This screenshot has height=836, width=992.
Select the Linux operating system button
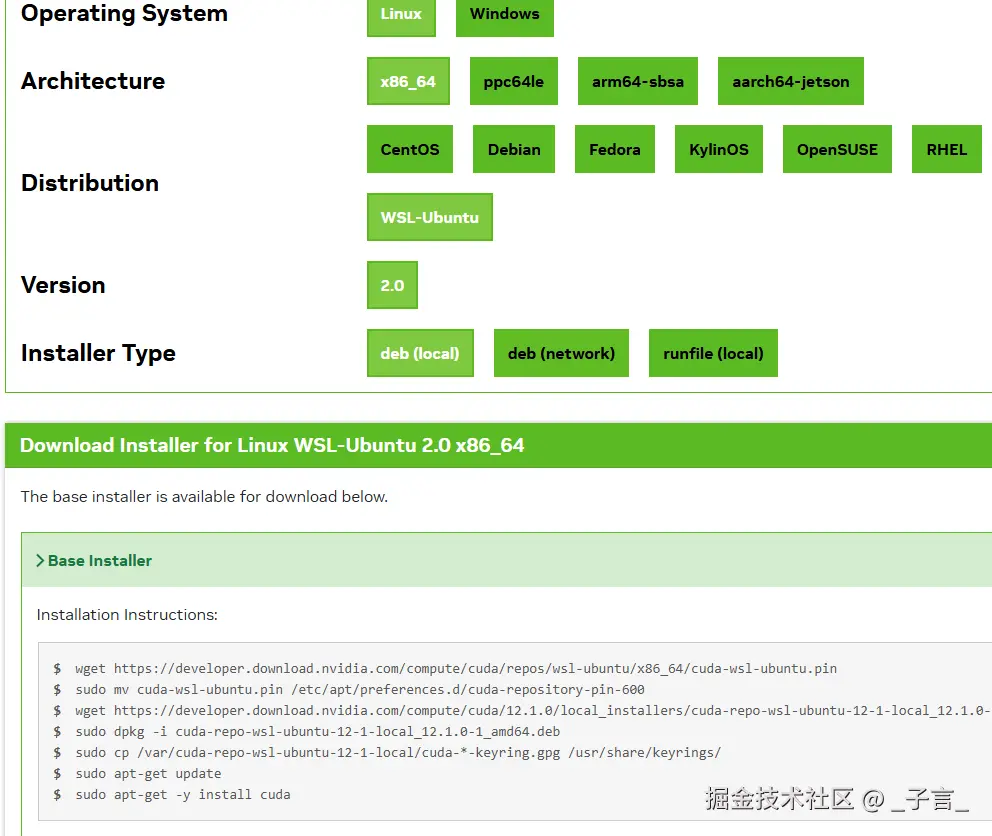pyautogui.click(x=401, y=16)
